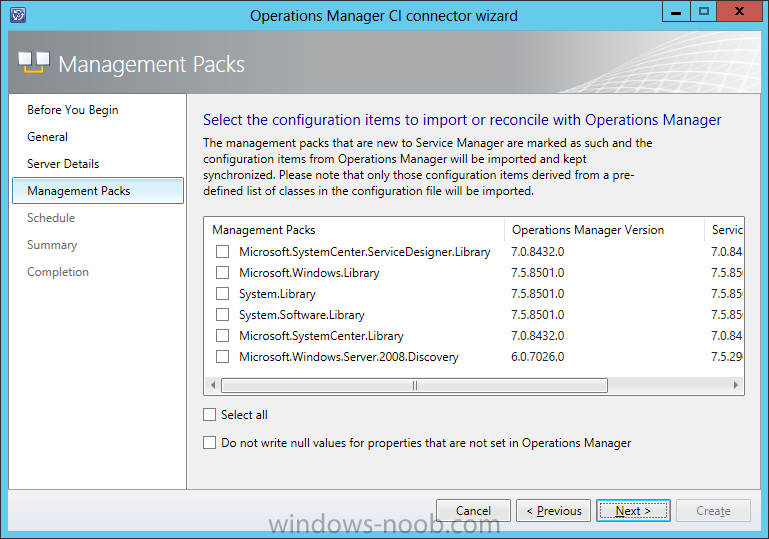Open the Server Details step

[x=63, y=164]
